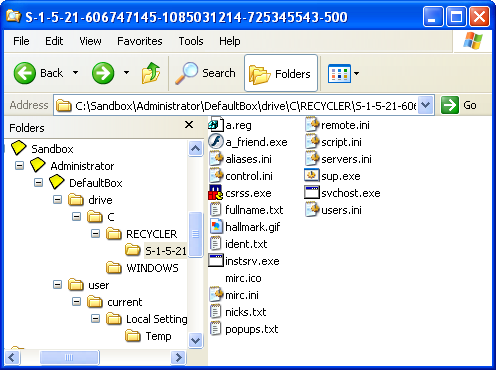Click the Back button

pyautogui.click(x=38, y=73)
